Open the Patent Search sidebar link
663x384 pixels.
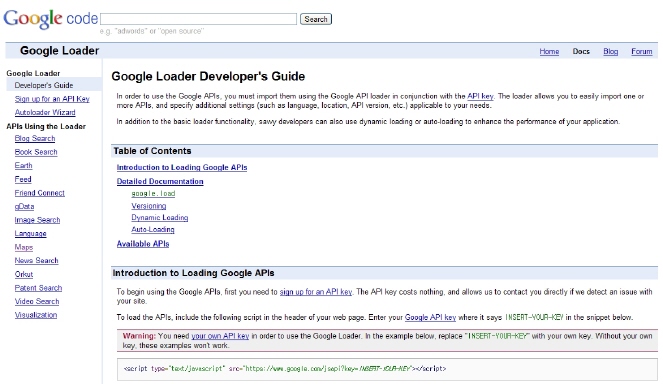[38, 288]
